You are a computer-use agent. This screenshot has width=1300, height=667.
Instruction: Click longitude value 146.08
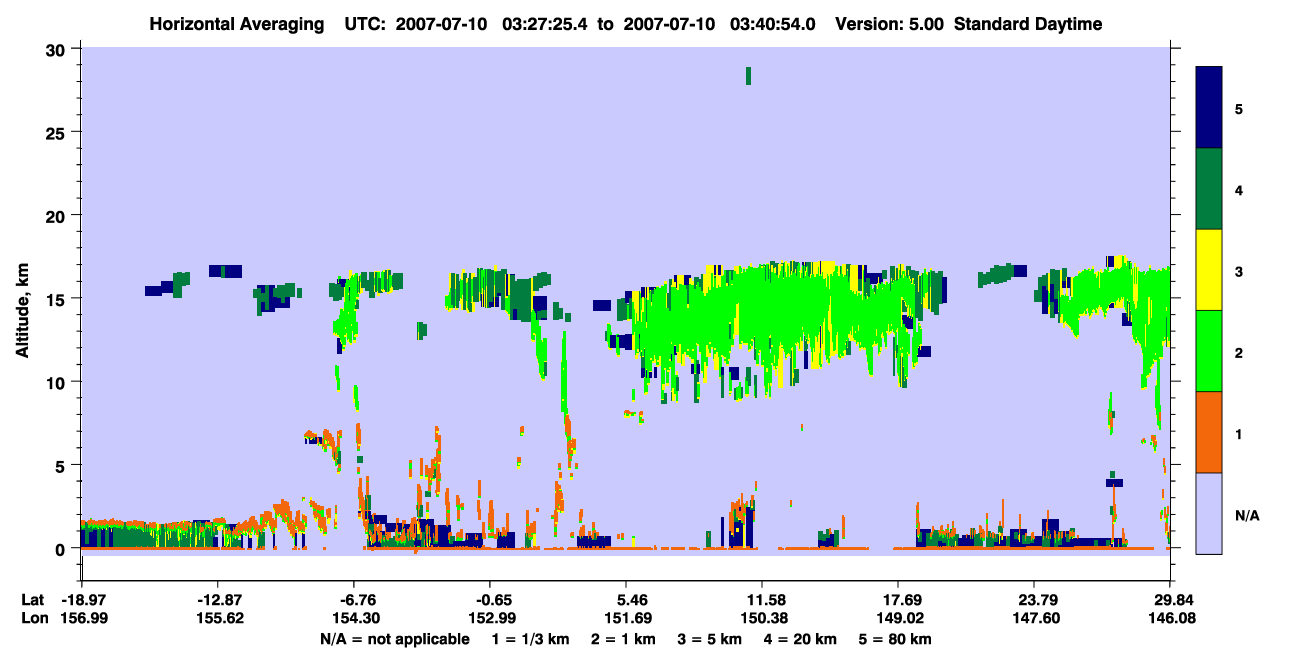(1170, 619)
